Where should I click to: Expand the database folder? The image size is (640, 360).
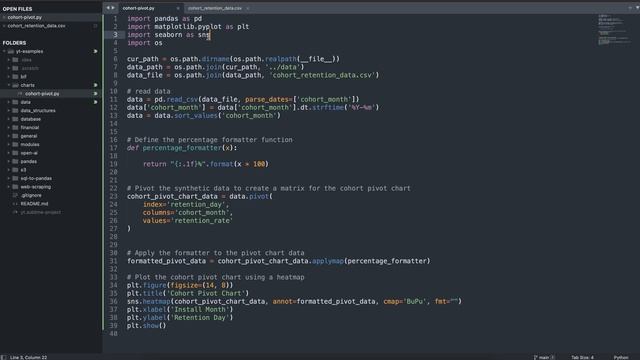click(x=9, y=119)
